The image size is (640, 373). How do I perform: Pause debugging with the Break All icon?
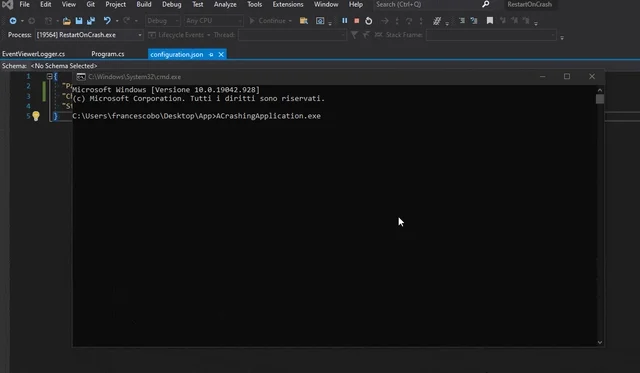tap(344, 20)
